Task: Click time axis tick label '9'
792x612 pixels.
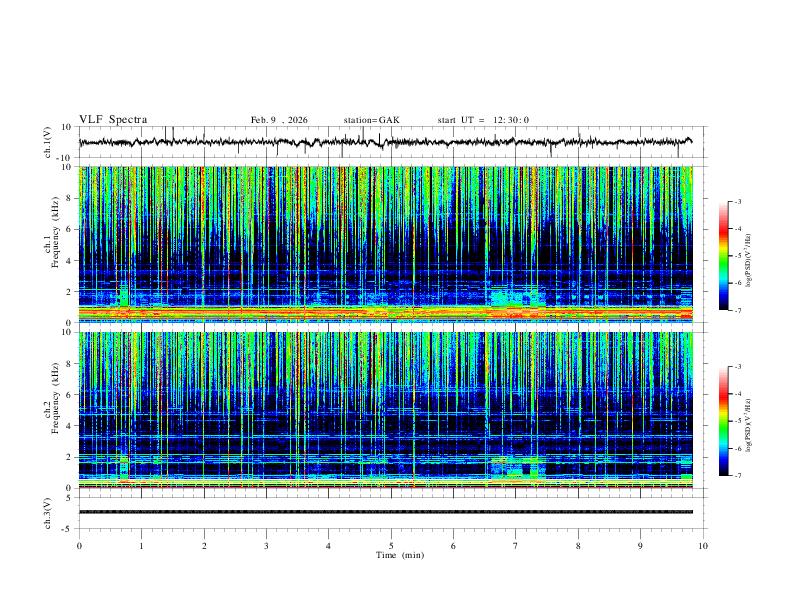Action: tap(640, 546)
